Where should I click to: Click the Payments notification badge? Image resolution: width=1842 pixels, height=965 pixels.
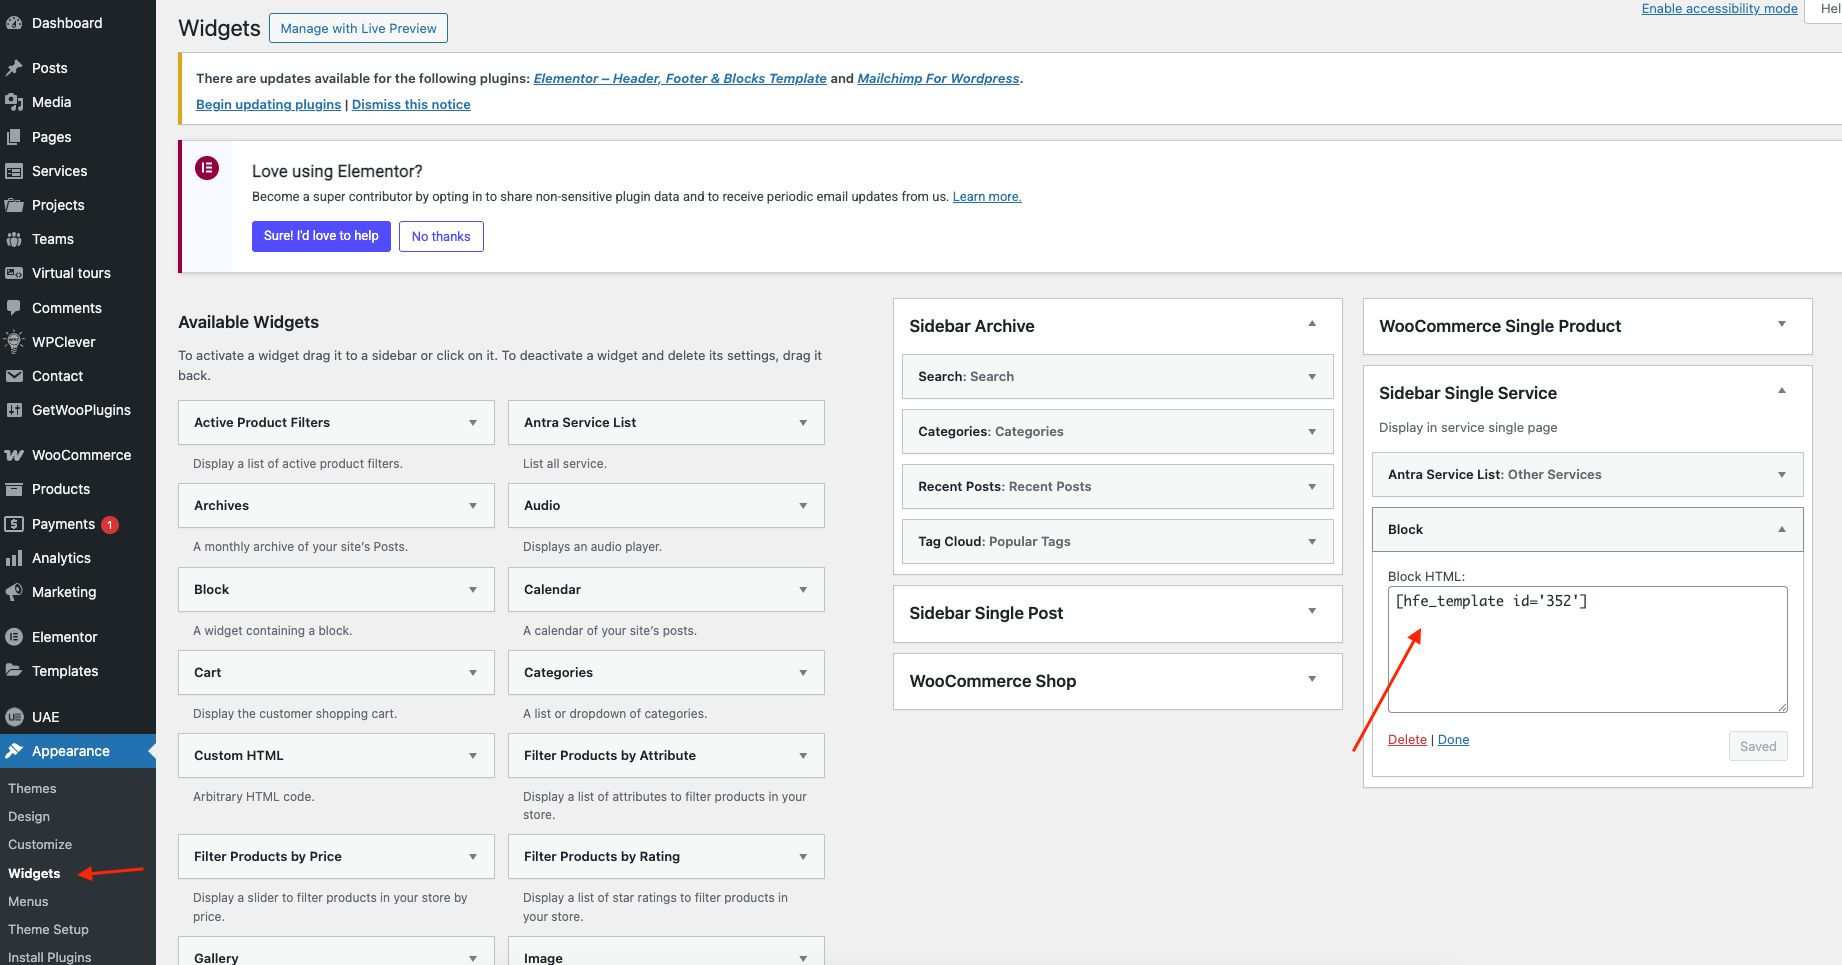pos(110,525)
